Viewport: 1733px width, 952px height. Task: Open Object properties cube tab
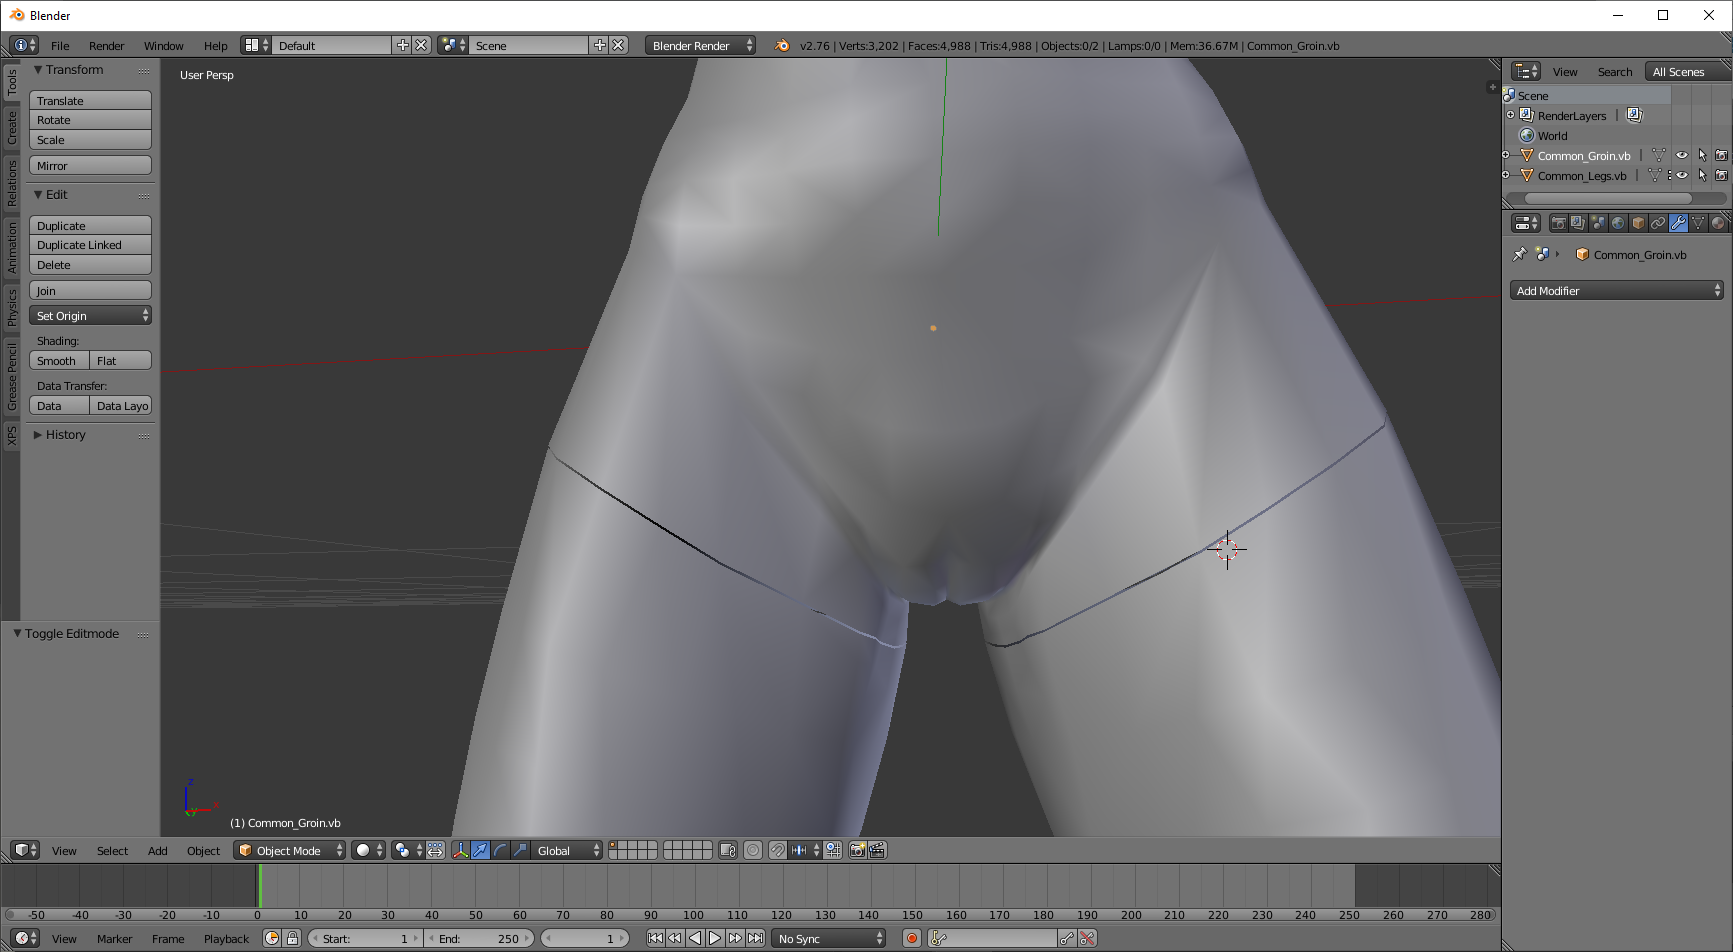pyautogui.click(x=1638, y=223)
